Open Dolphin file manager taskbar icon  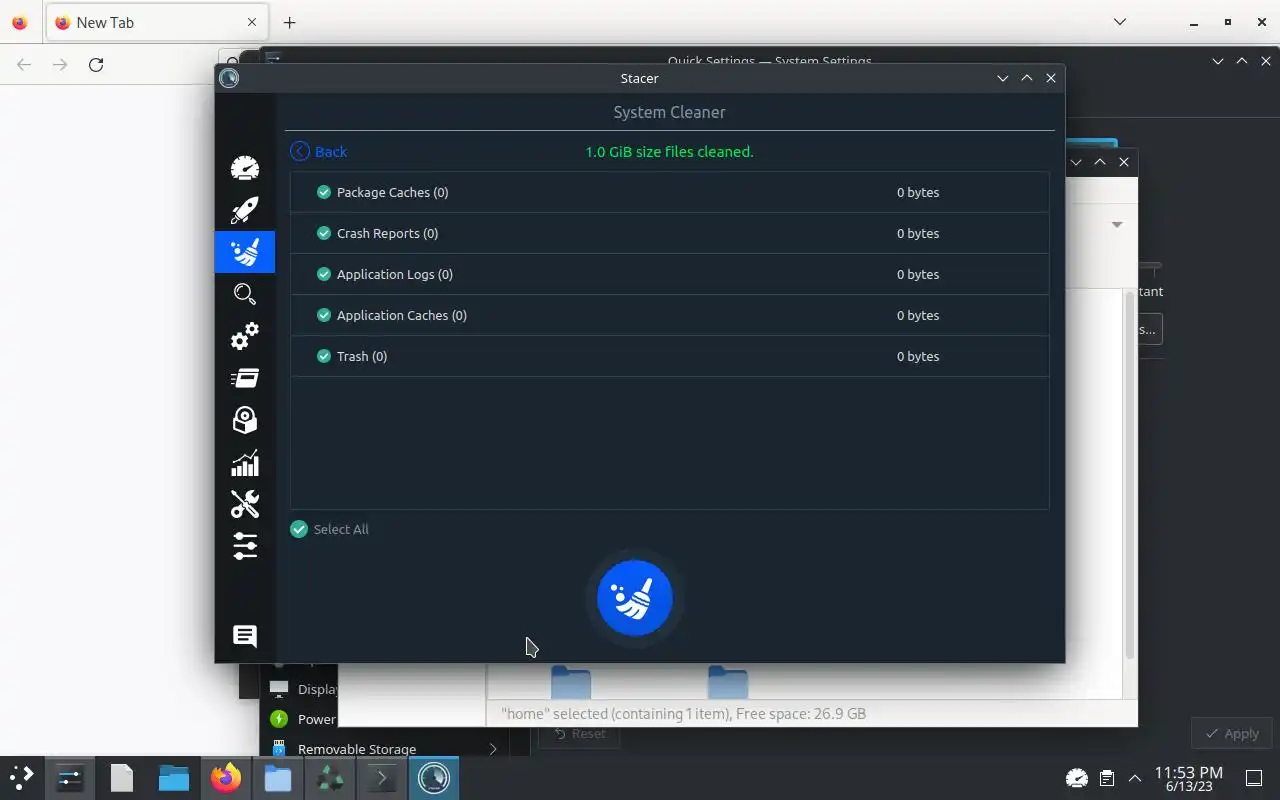tap(174, 777)
